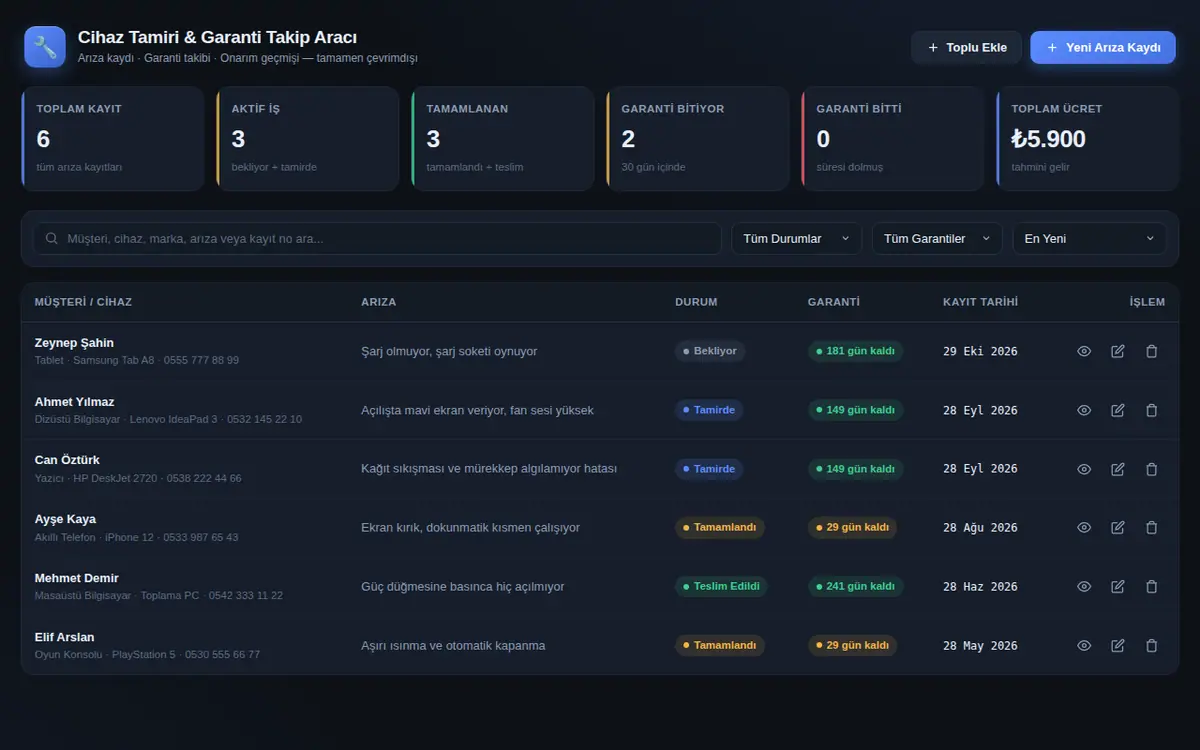Click the Garanti Bitti stat card
The width and height of the screenshot is (1200, 750).
tap(892, 138)
